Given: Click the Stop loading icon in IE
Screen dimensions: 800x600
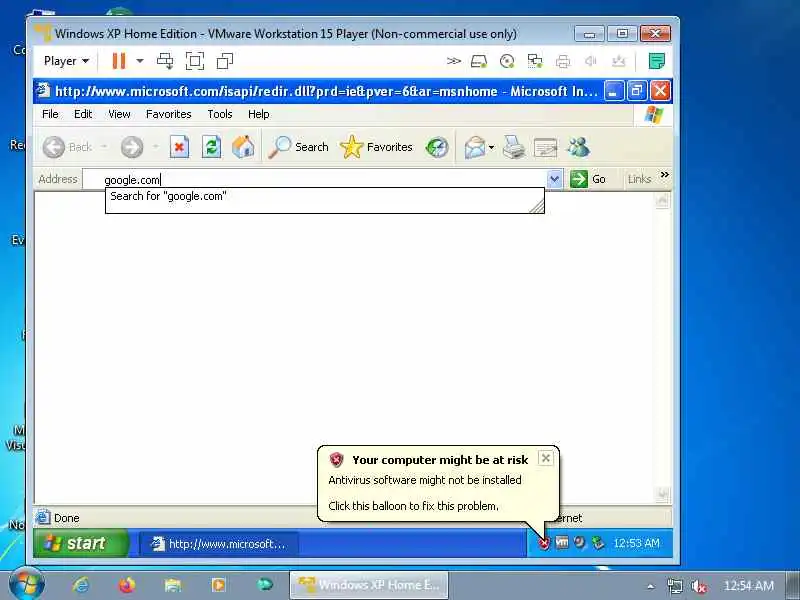Looking at the screenshot, I should [180, 147].
